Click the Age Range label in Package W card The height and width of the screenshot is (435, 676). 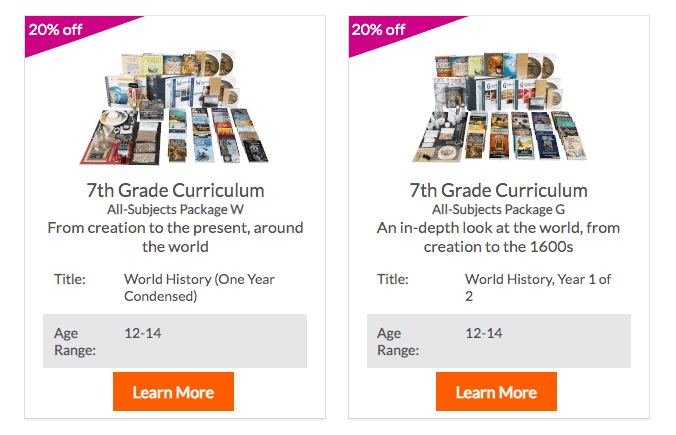click(75, 341)
